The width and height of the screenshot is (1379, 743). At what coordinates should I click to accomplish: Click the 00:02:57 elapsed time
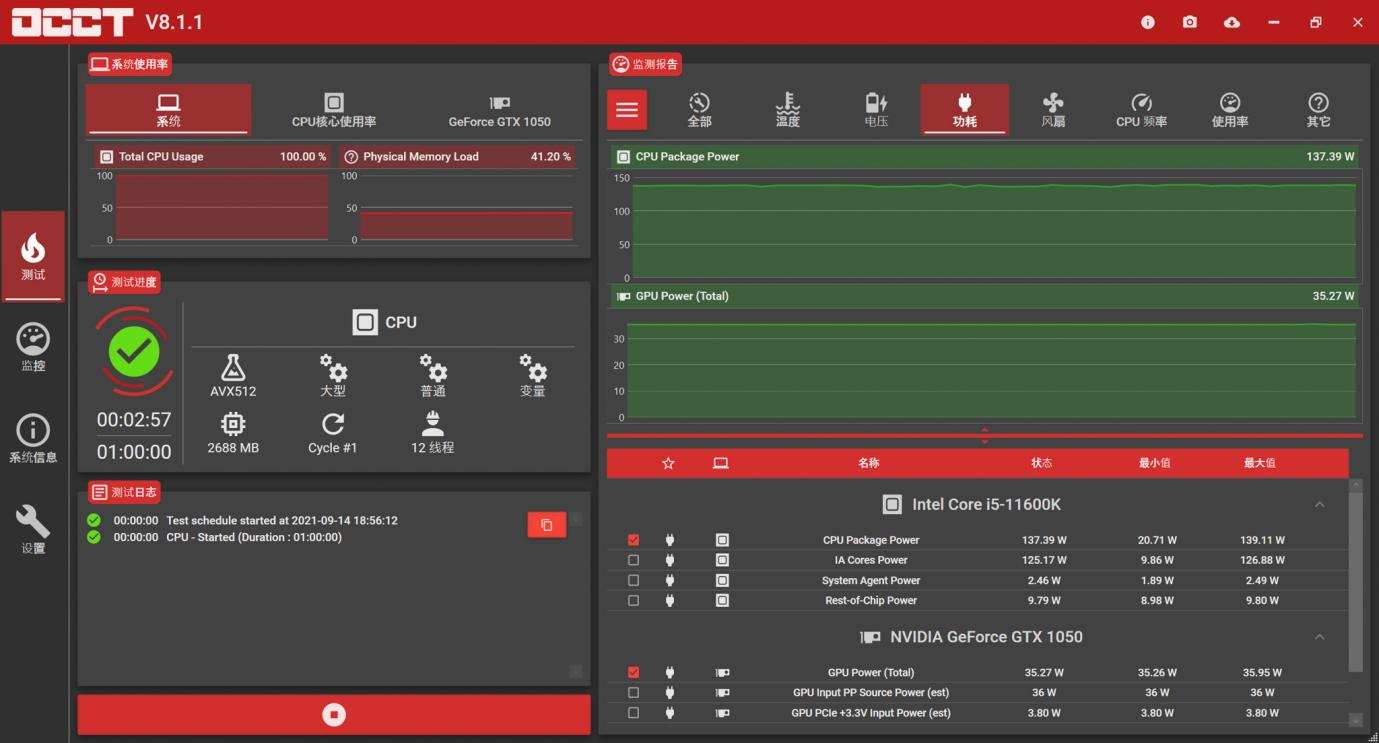[134, 420]
